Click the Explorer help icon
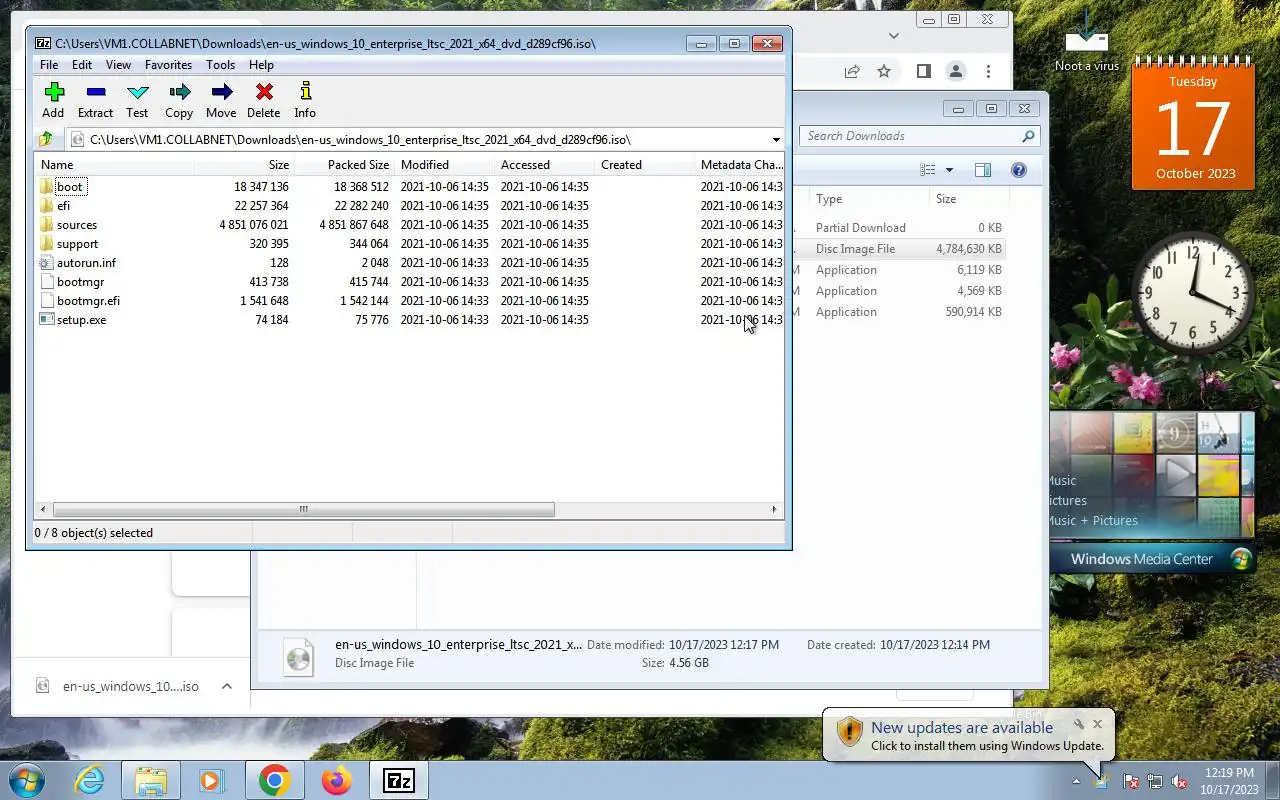 (x=1019, y=170)
